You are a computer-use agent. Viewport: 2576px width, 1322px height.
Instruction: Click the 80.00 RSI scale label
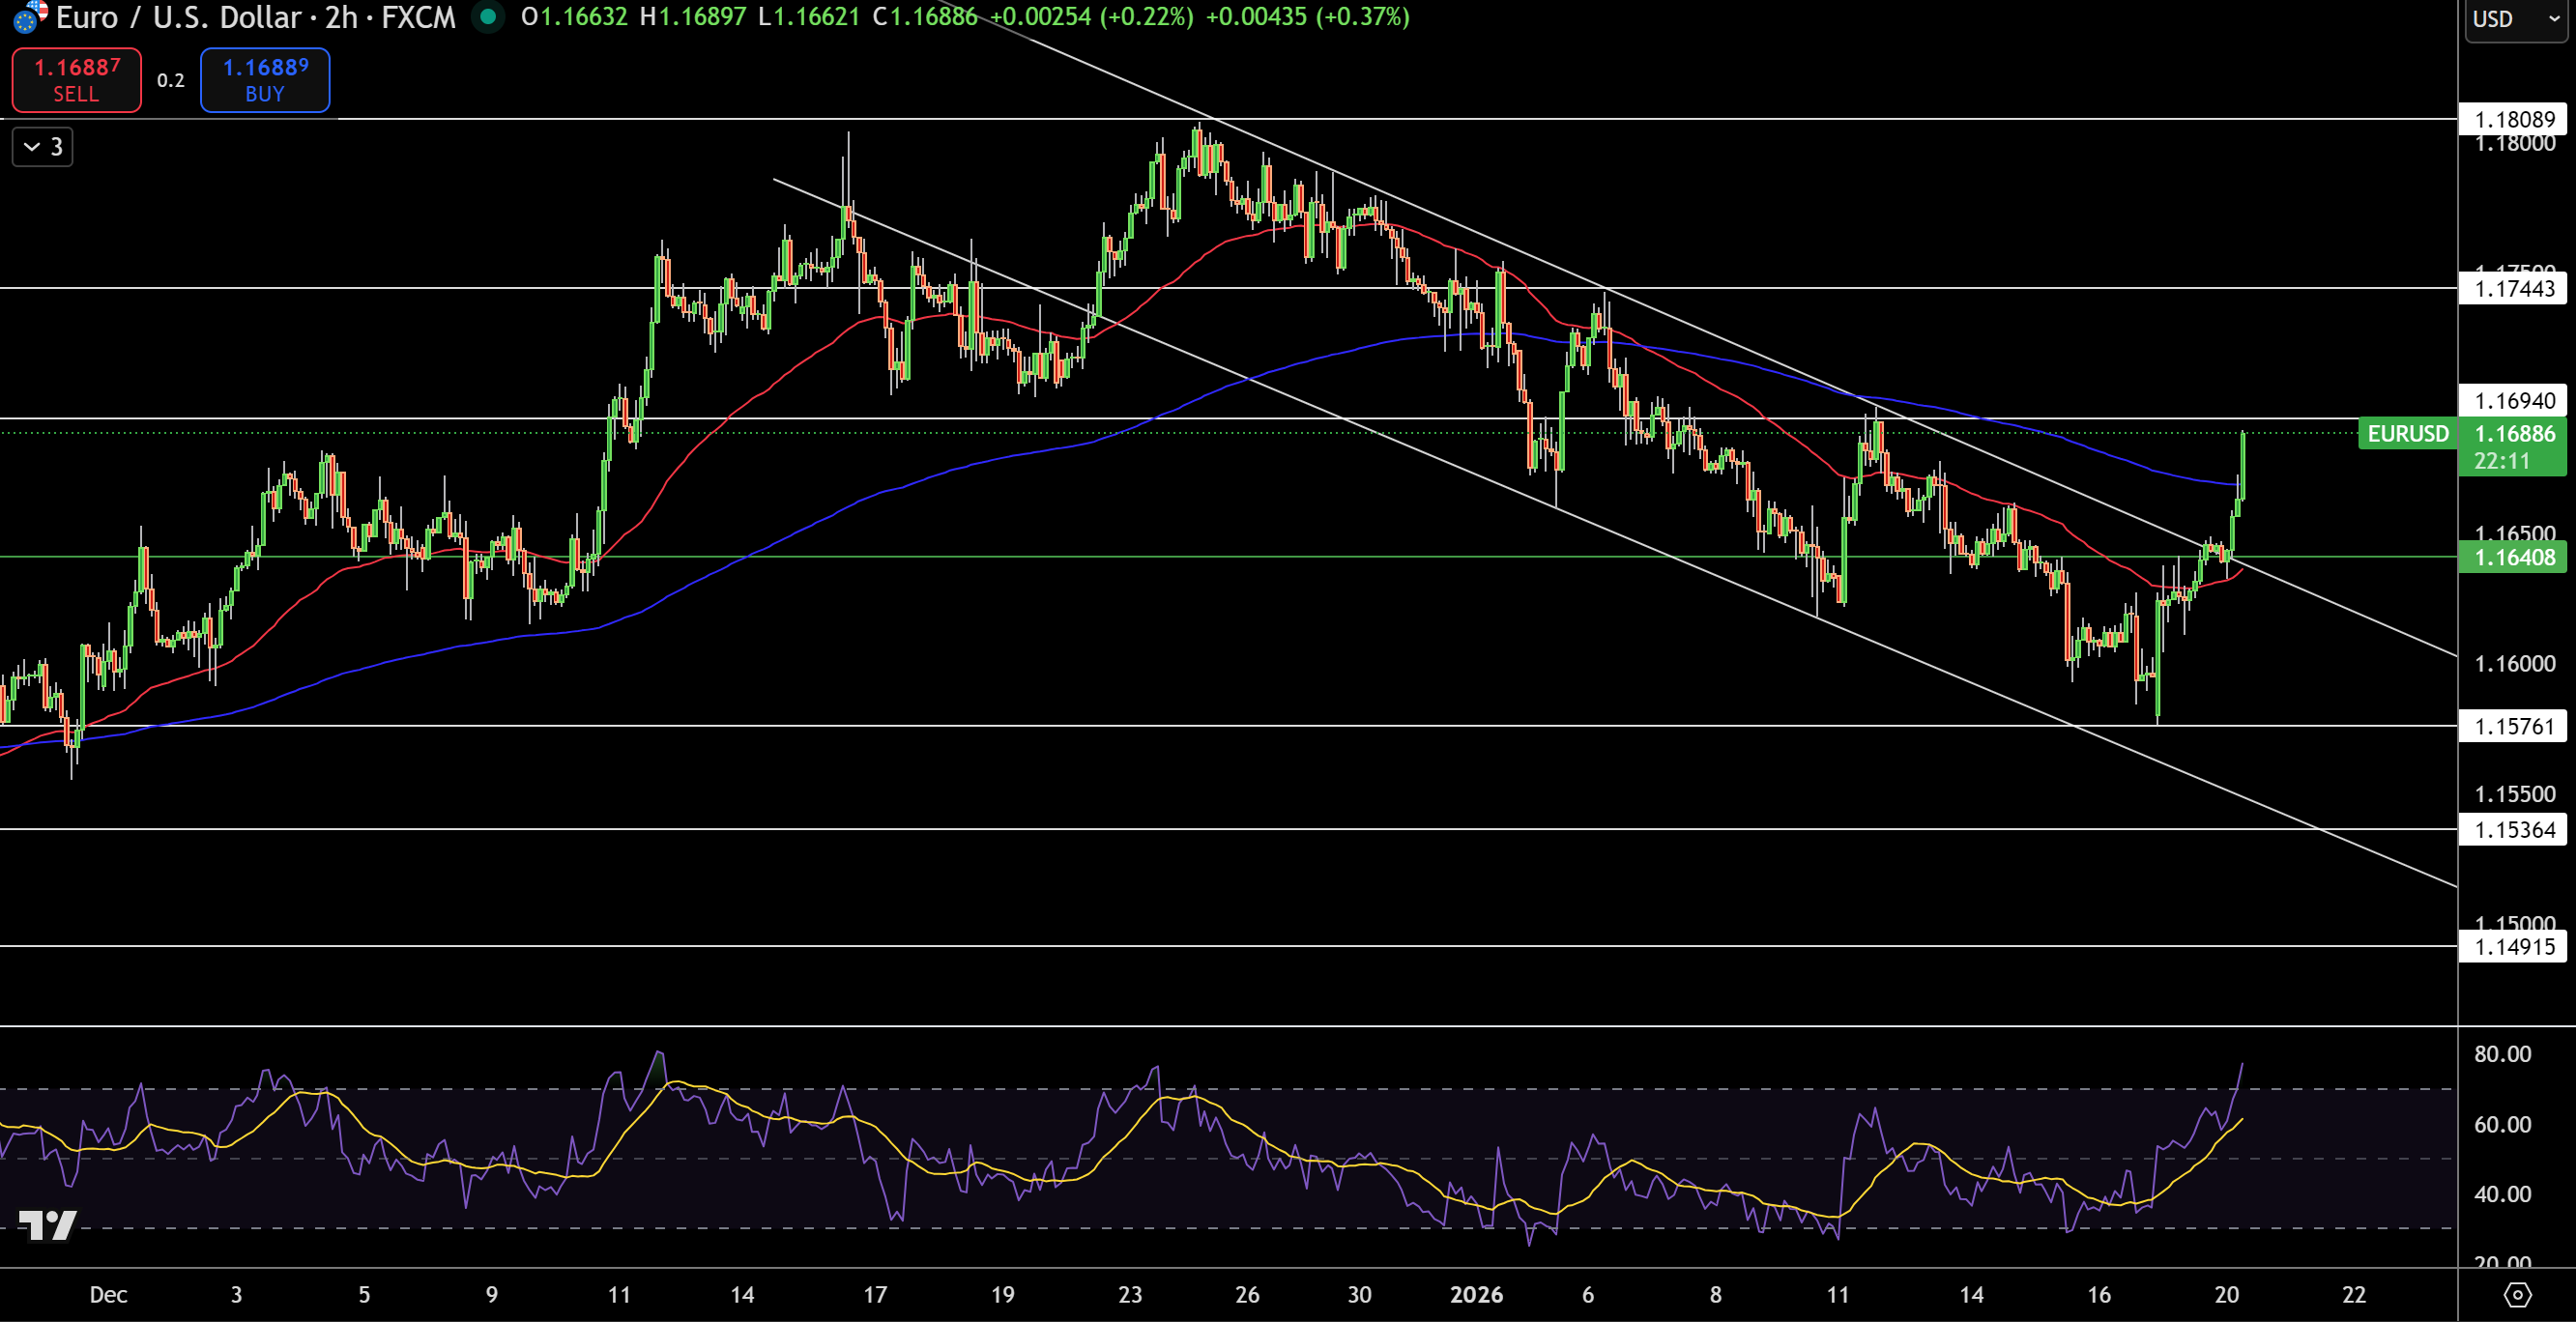pyautogui.click(x=2502, y=1054)
